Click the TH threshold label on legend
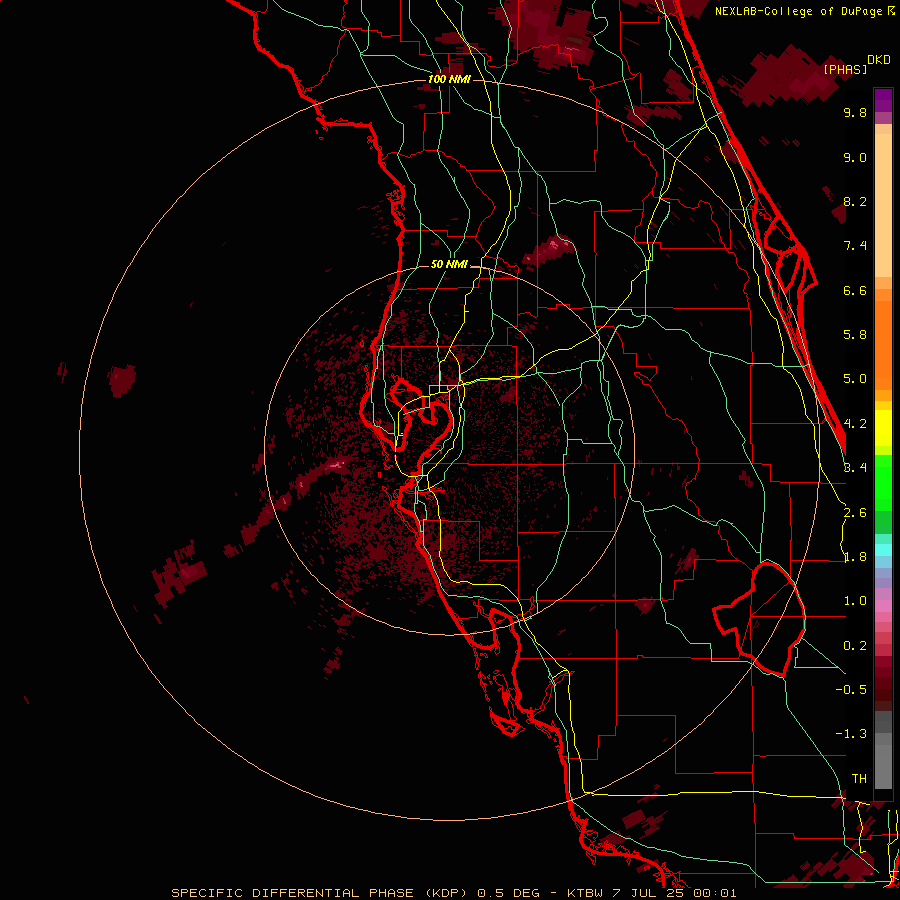This screenshot has height=900, width=900. click(x=859, y=779)
